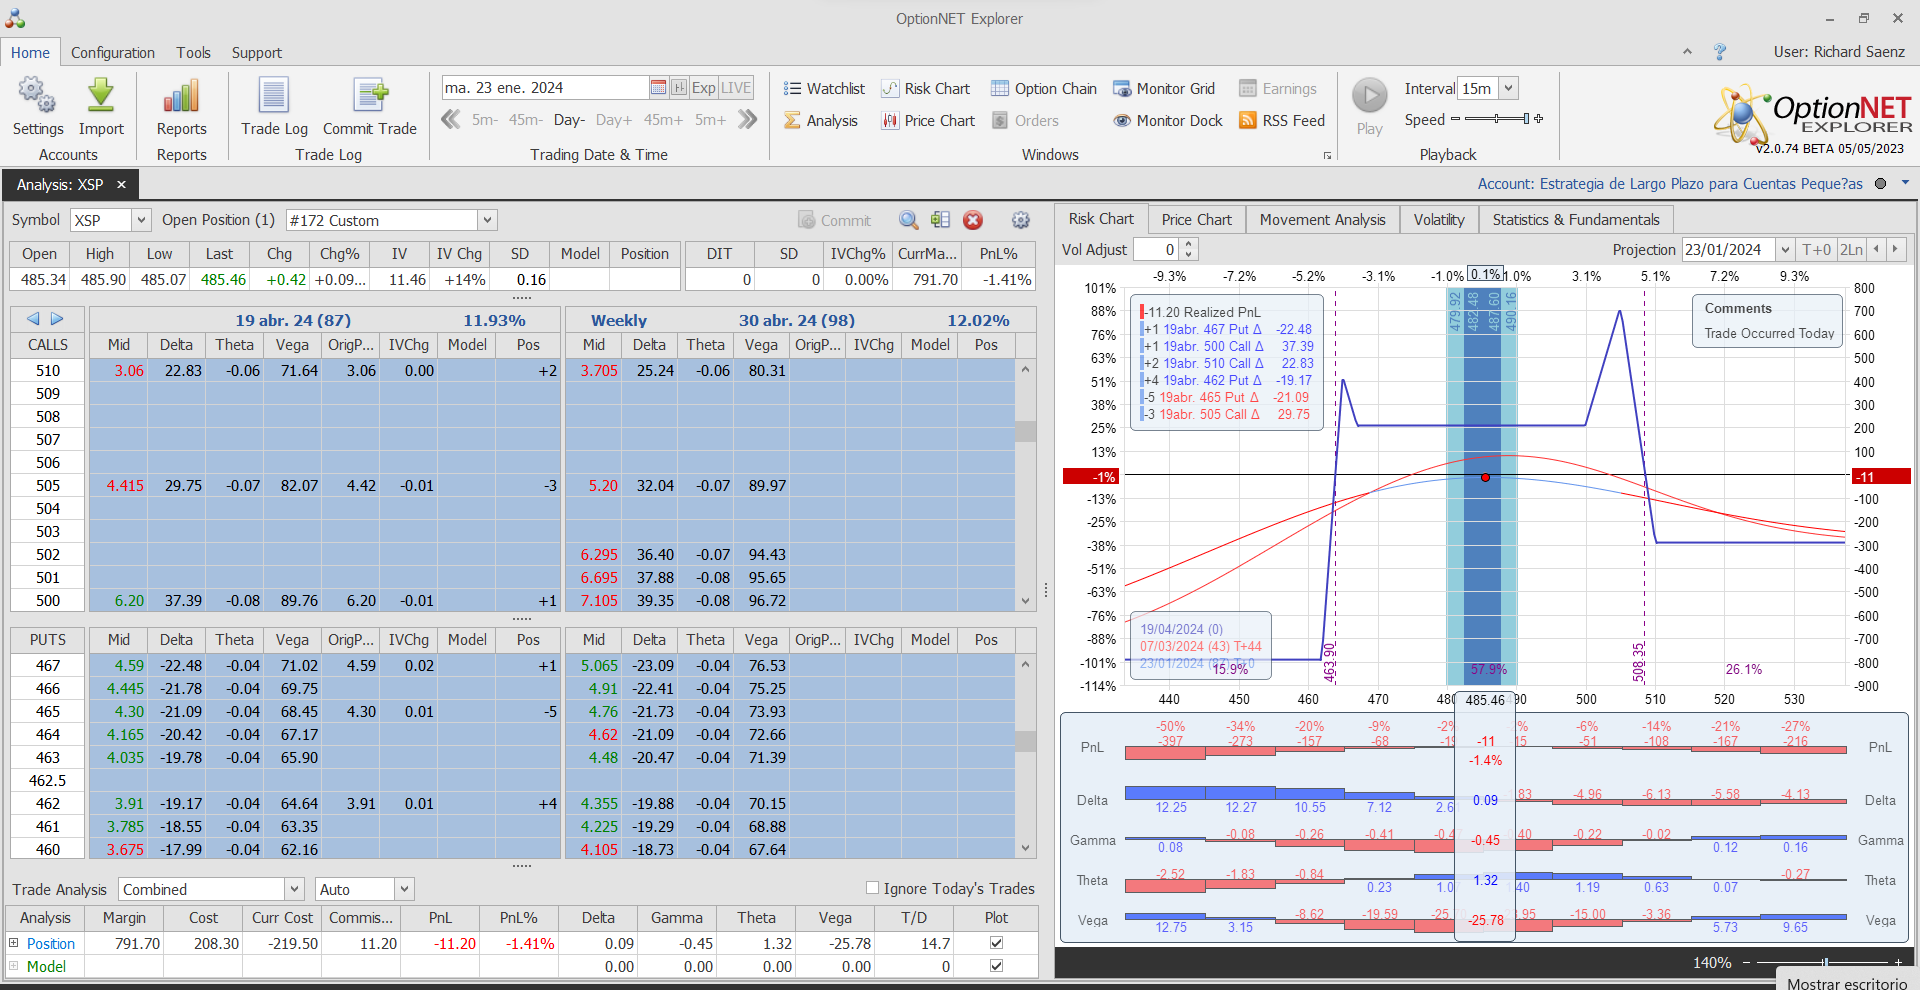Click the Day+ time step button
Viewport: 1920px width, 990px height.
(x=613, y=120)
